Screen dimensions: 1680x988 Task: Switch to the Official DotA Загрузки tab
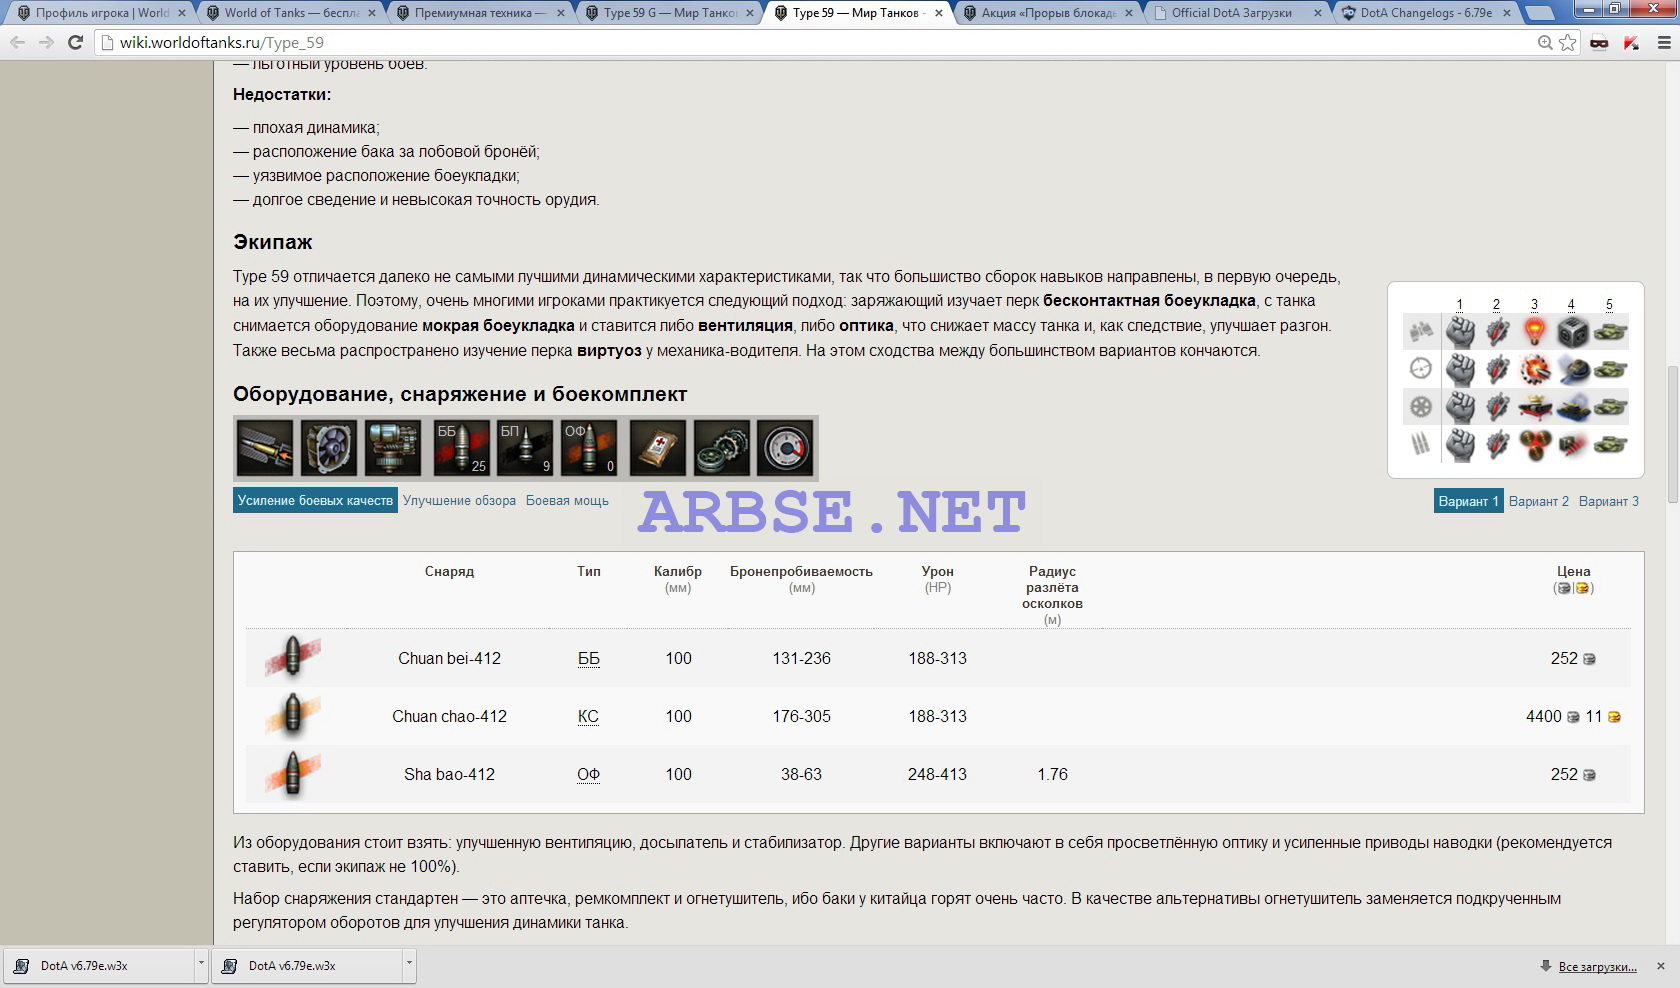click(1236, 13)
